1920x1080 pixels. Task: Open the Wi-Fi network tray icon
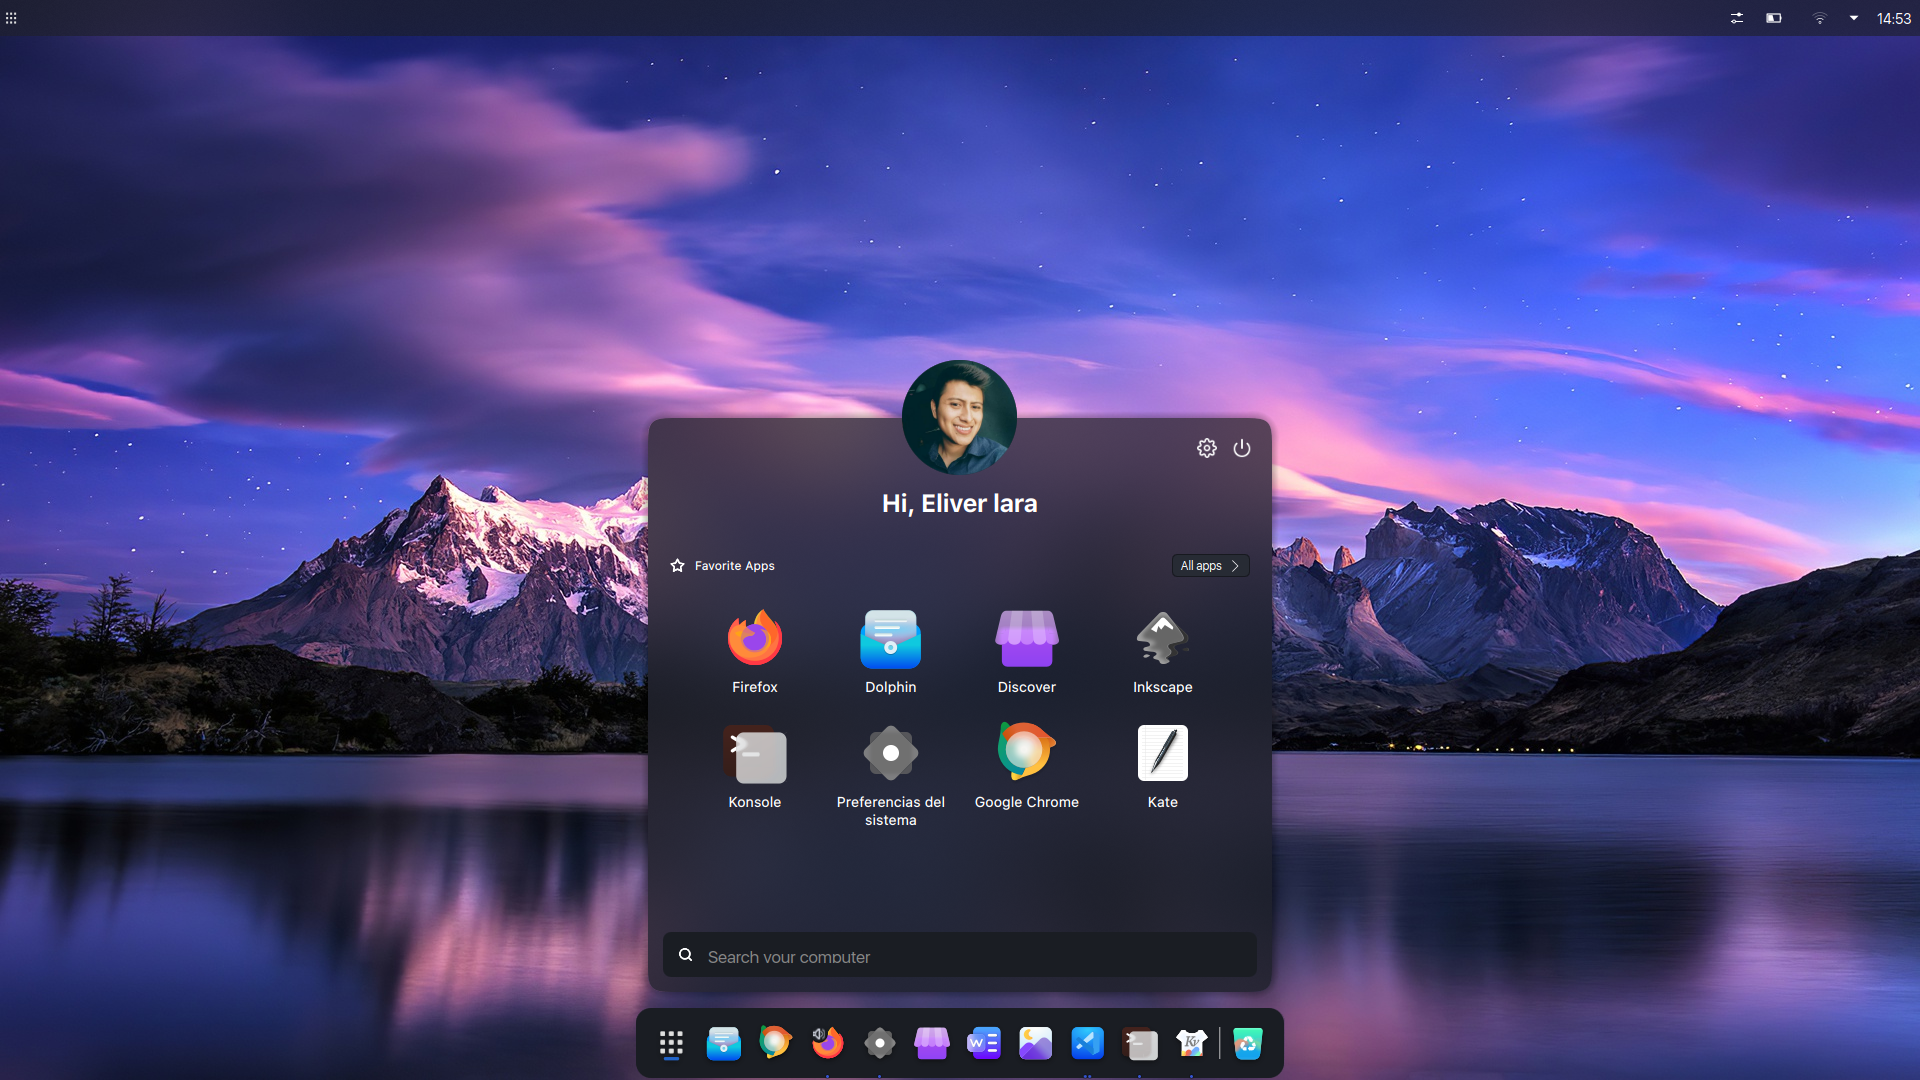[x=1820, y=18]
